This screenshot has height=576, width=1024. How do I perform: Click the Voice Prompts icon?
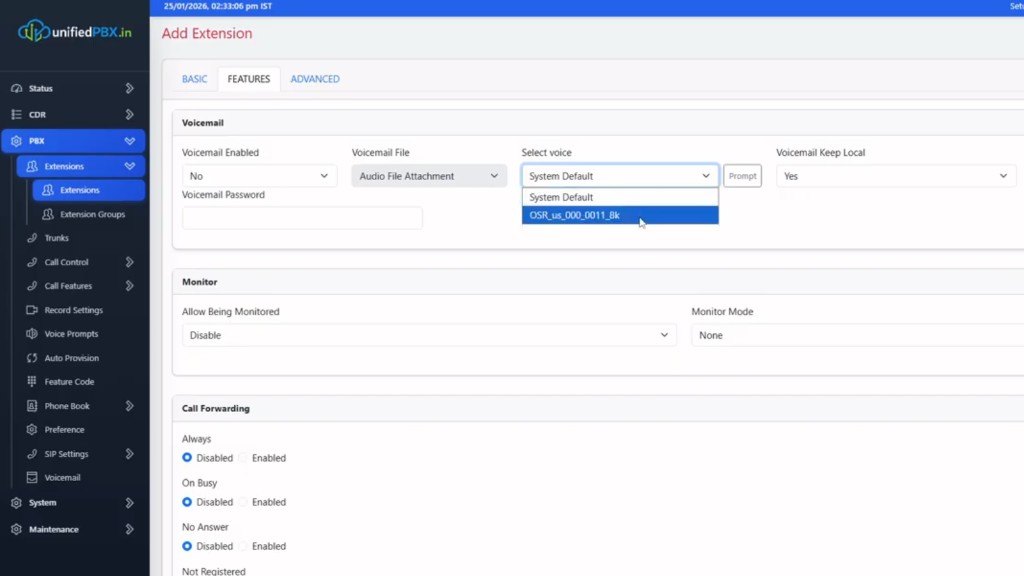(x=32, y=334)
